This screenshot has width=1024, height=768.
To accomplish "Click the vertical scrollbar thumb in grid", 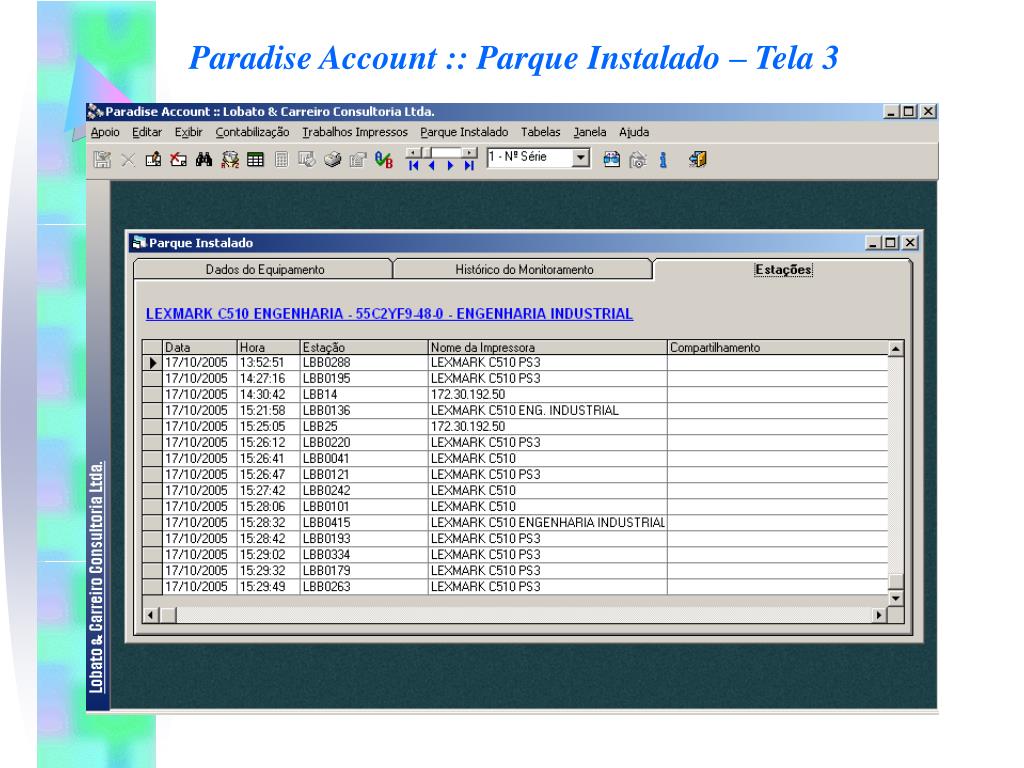I will 896,581.
